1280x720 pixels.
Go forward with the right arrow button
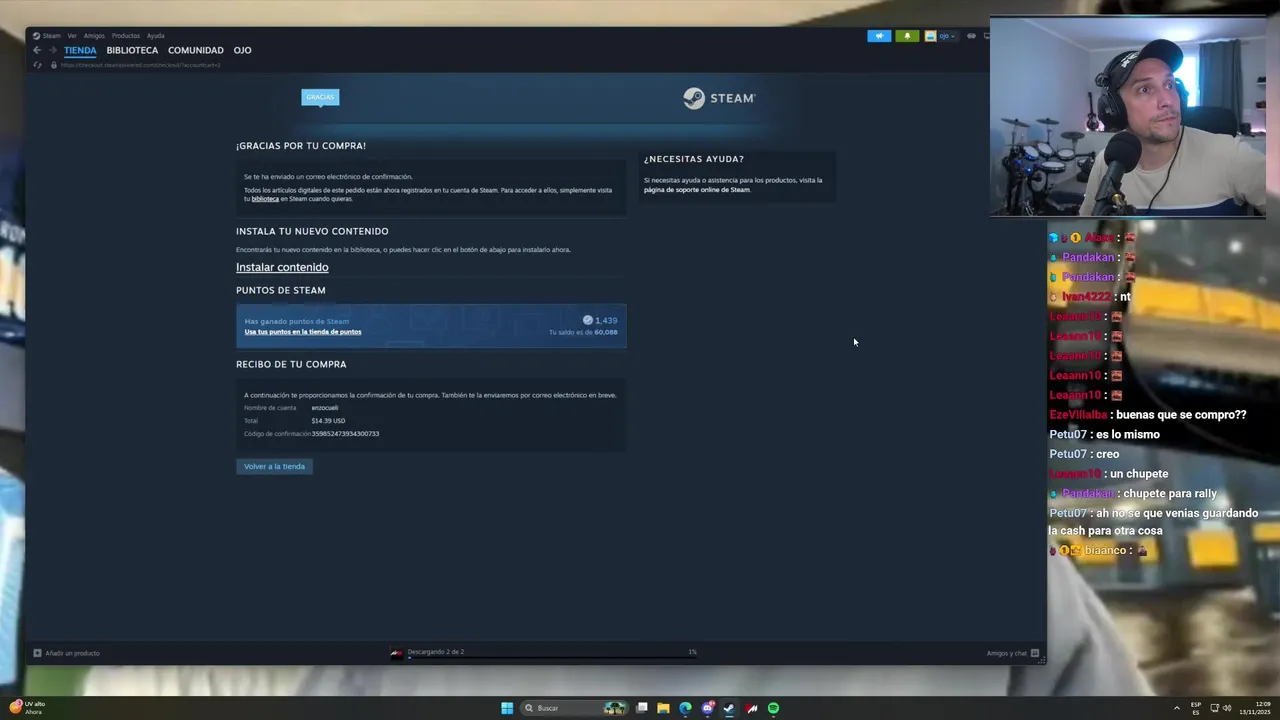[x=52, y=50]
